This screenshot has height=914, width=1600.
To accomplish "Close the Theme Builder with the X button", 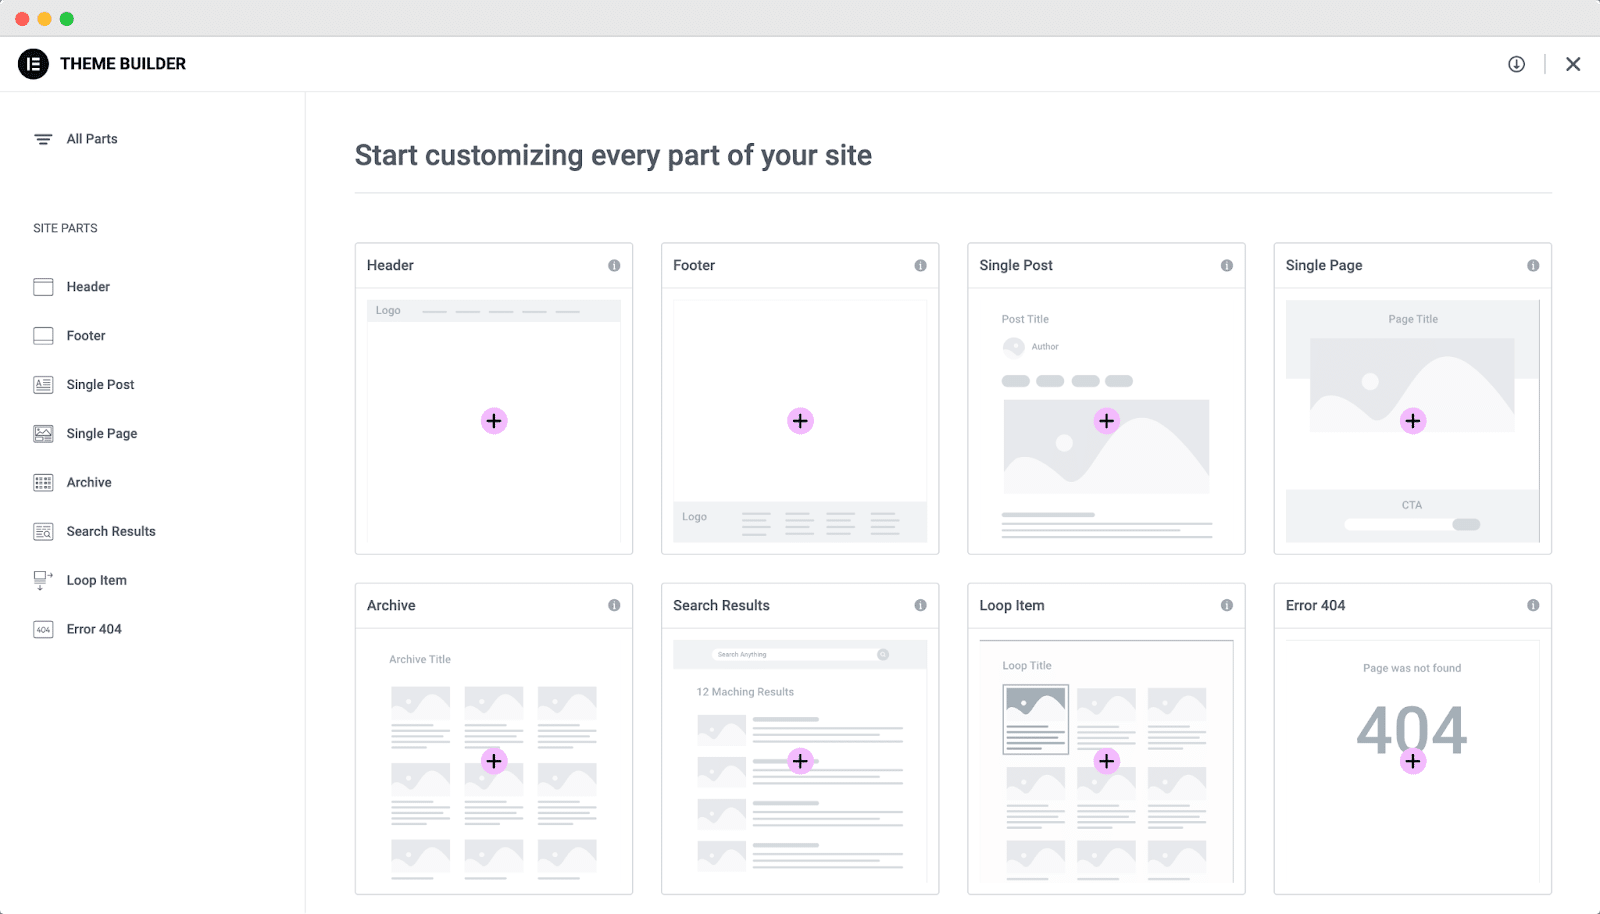I will click(1572, 63).
